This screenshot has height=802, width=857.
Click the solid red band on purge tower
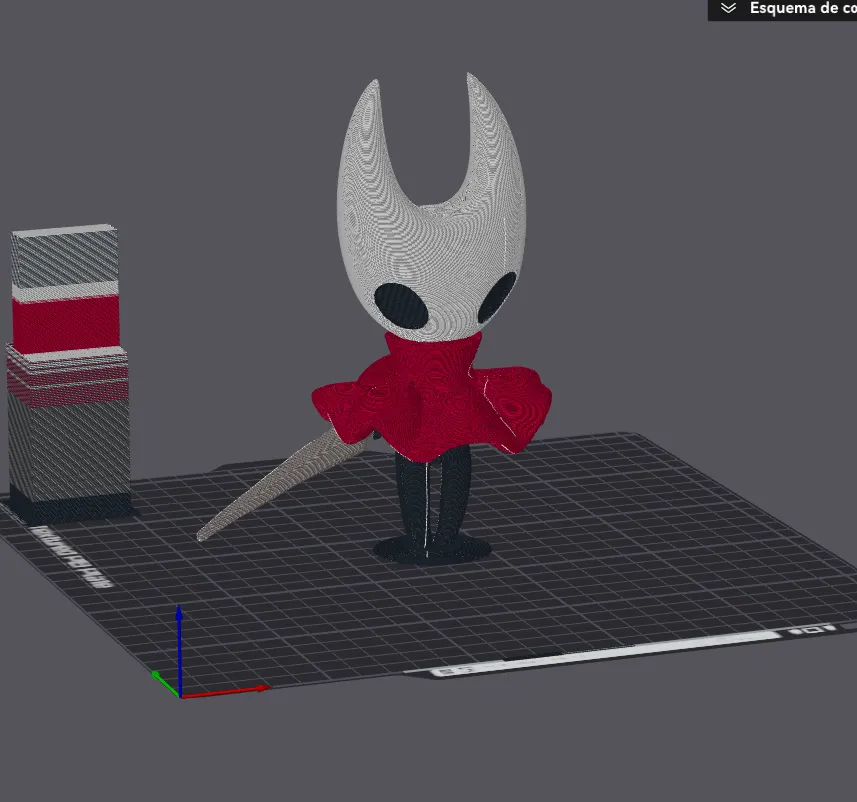pyautogui.click(x=66, y=323)
